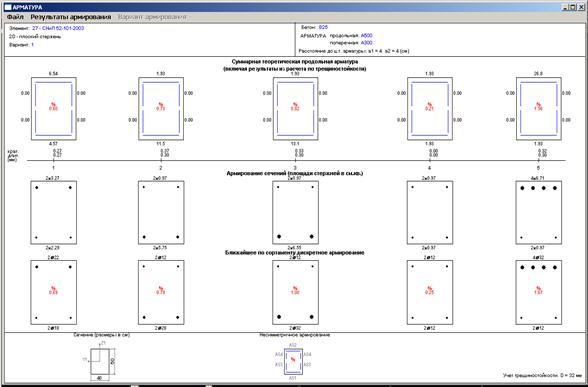The image size is (588, 387).
Task: Select discrete reinforcement diagram labeled 4ø32
Action: (x=538, y=292)
